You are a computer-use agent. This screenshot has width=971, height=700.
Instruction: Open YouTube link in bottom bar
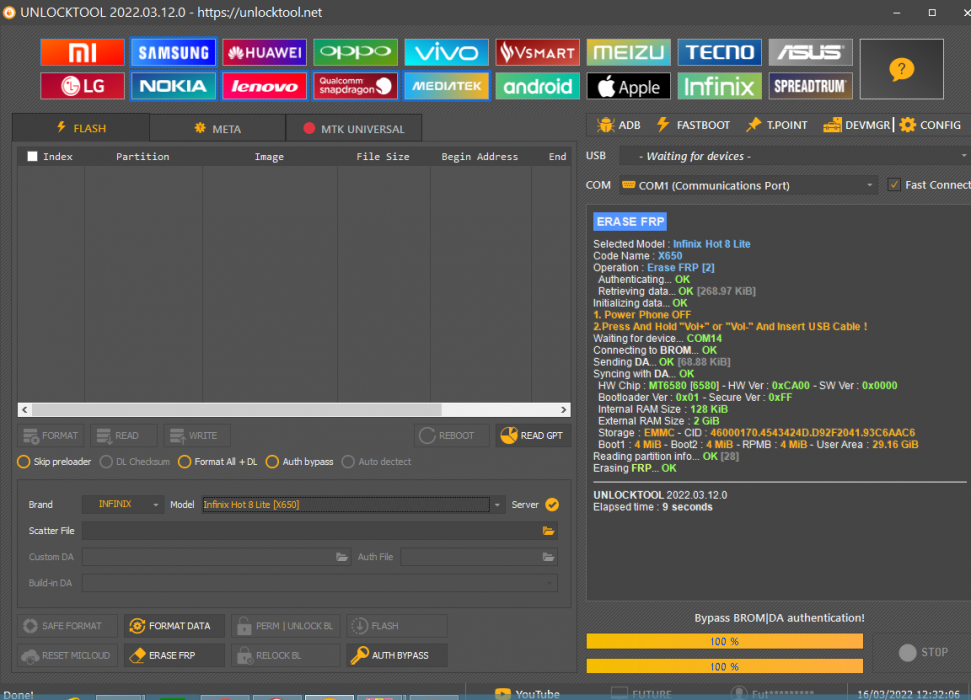[x=527, y=694]
